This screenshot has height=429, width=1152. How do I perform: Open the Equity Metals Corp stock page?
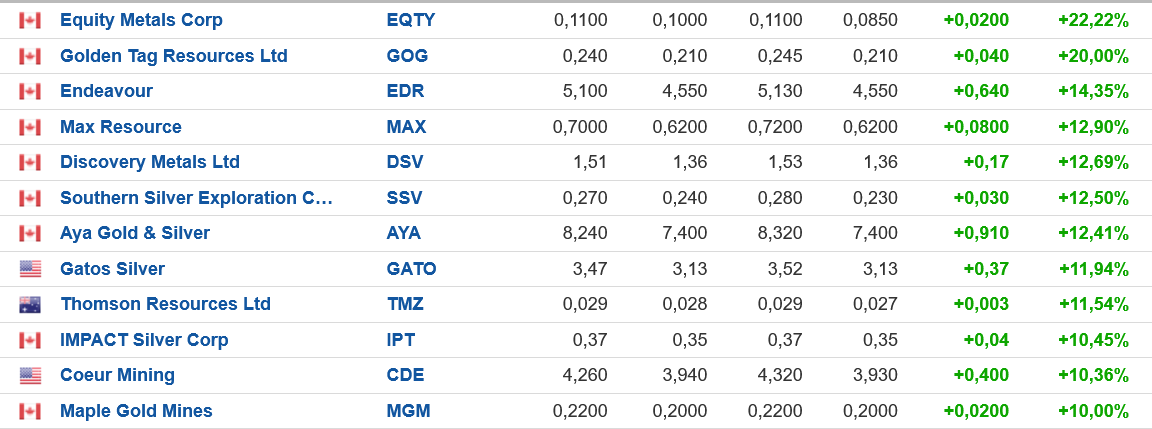pos(141,20)
